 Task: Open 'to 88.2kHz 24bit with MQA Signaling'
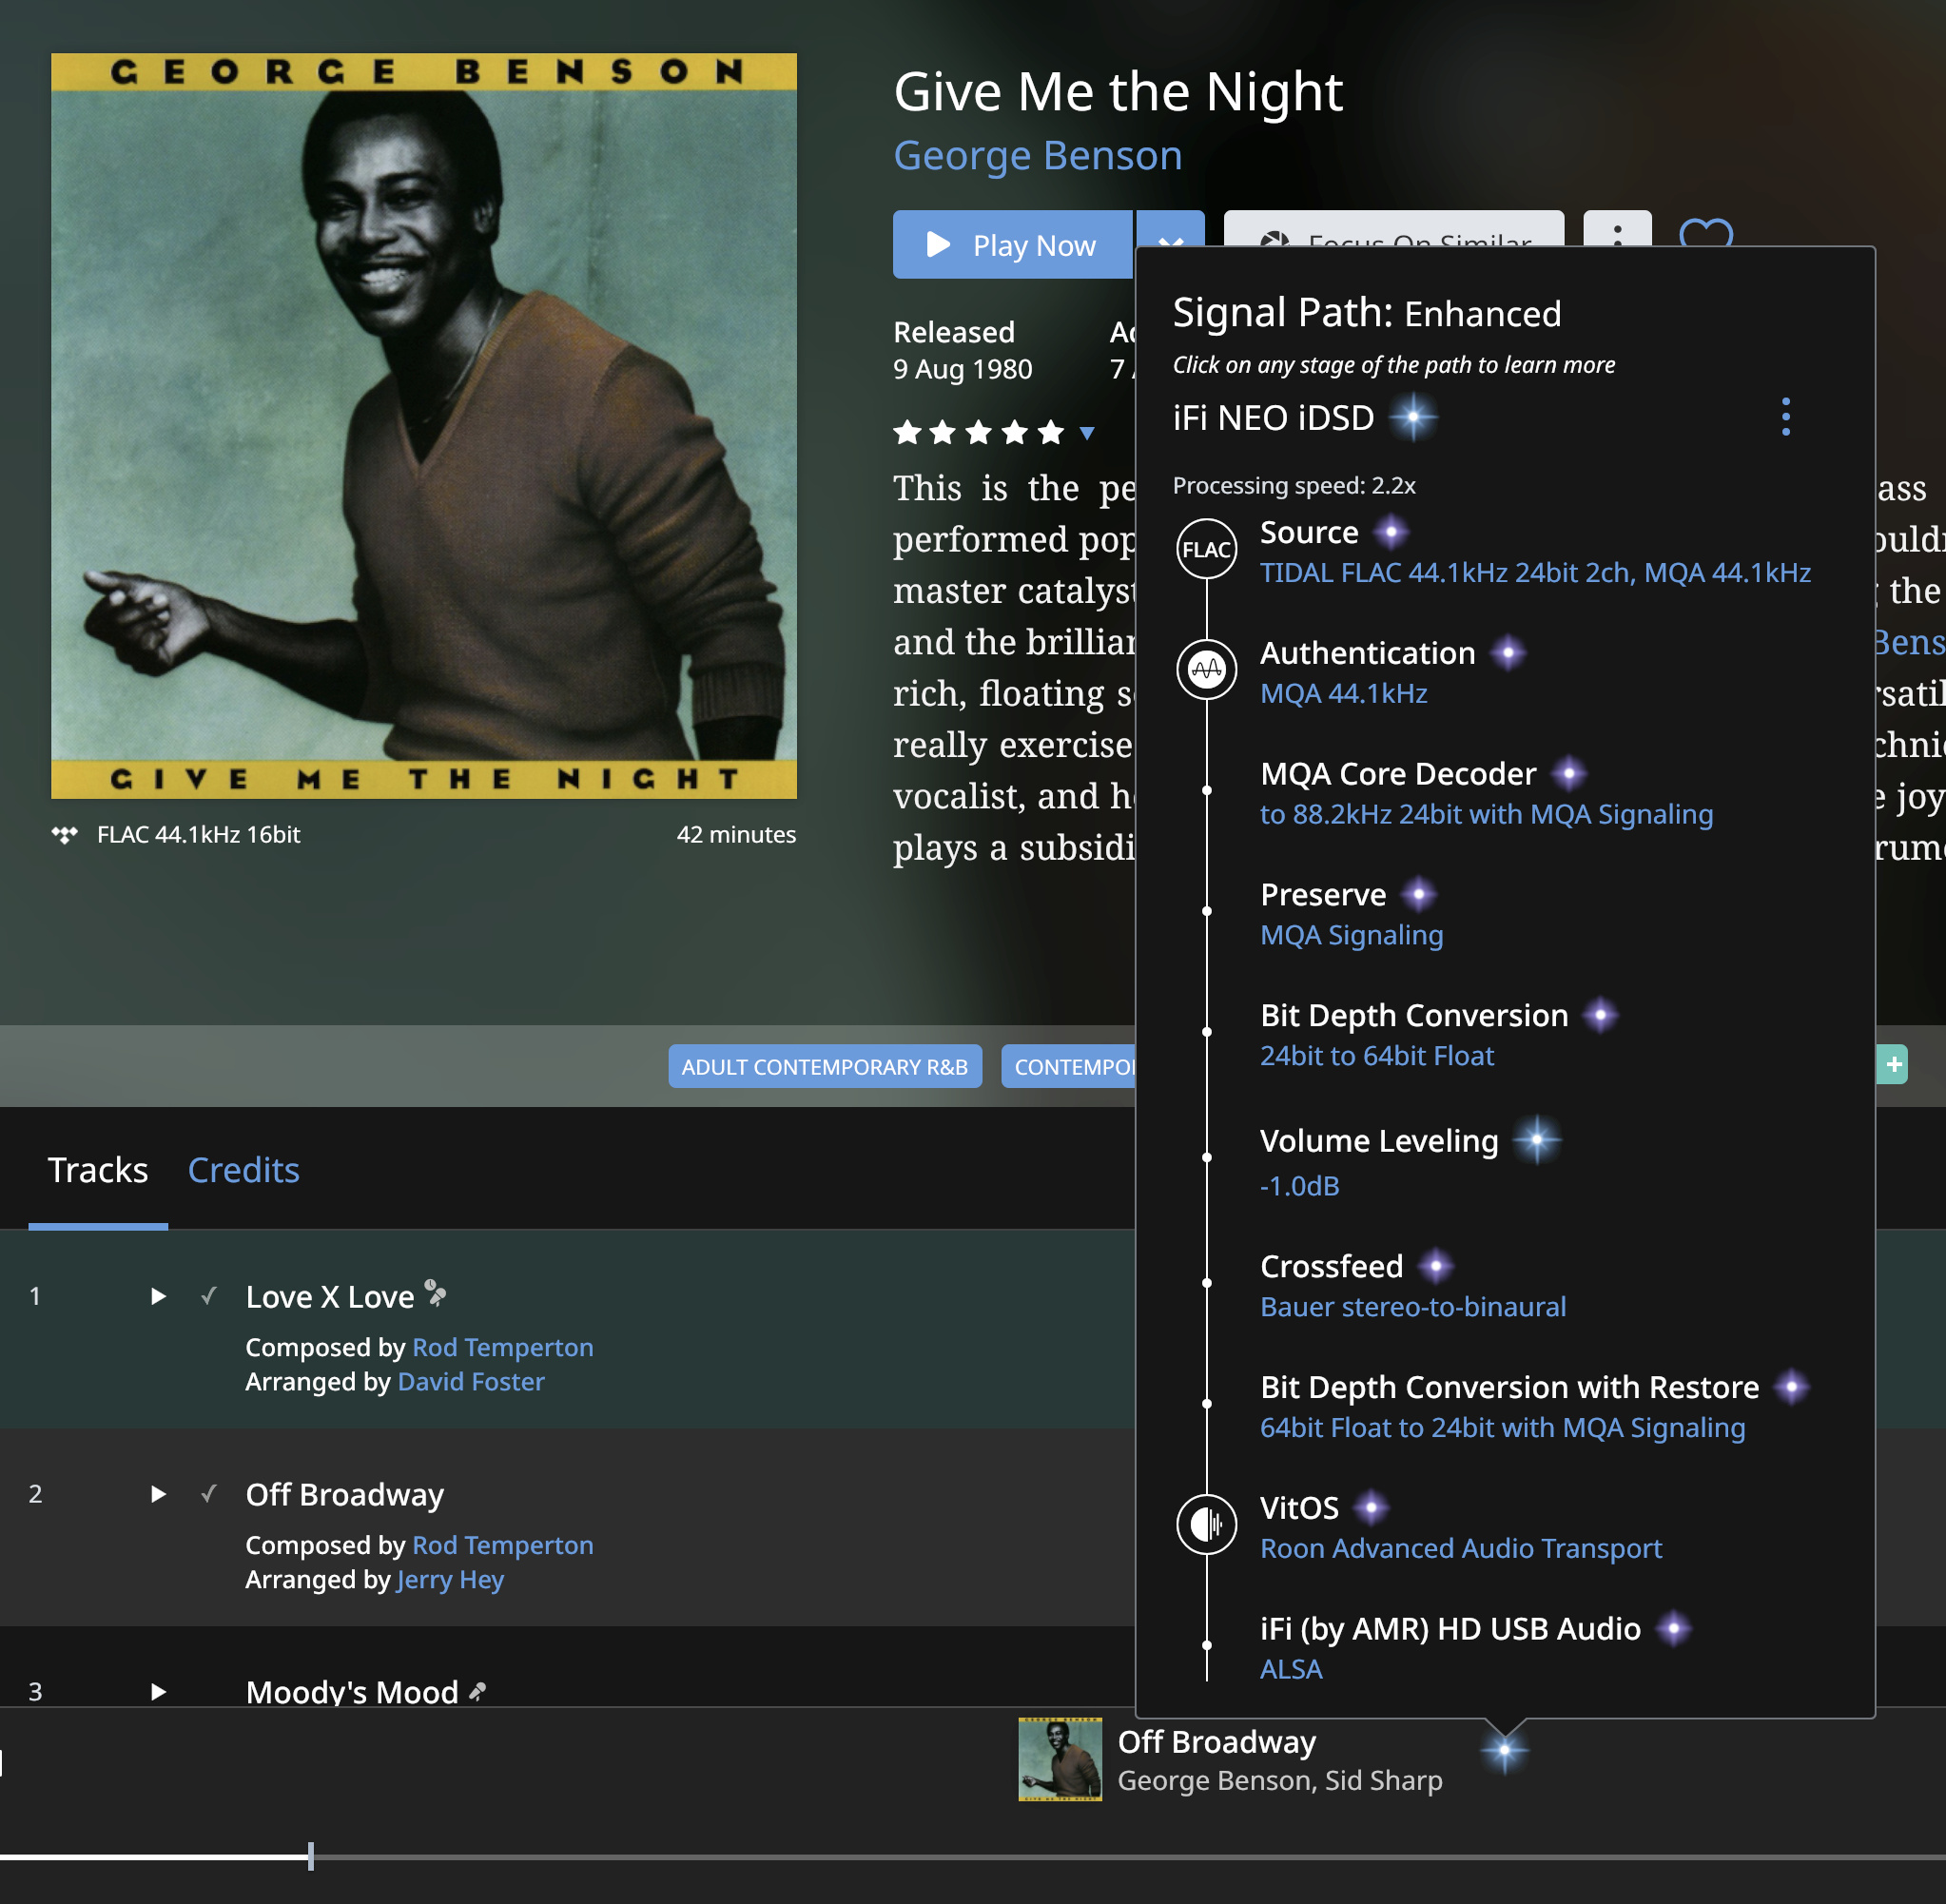point(1486,814)
